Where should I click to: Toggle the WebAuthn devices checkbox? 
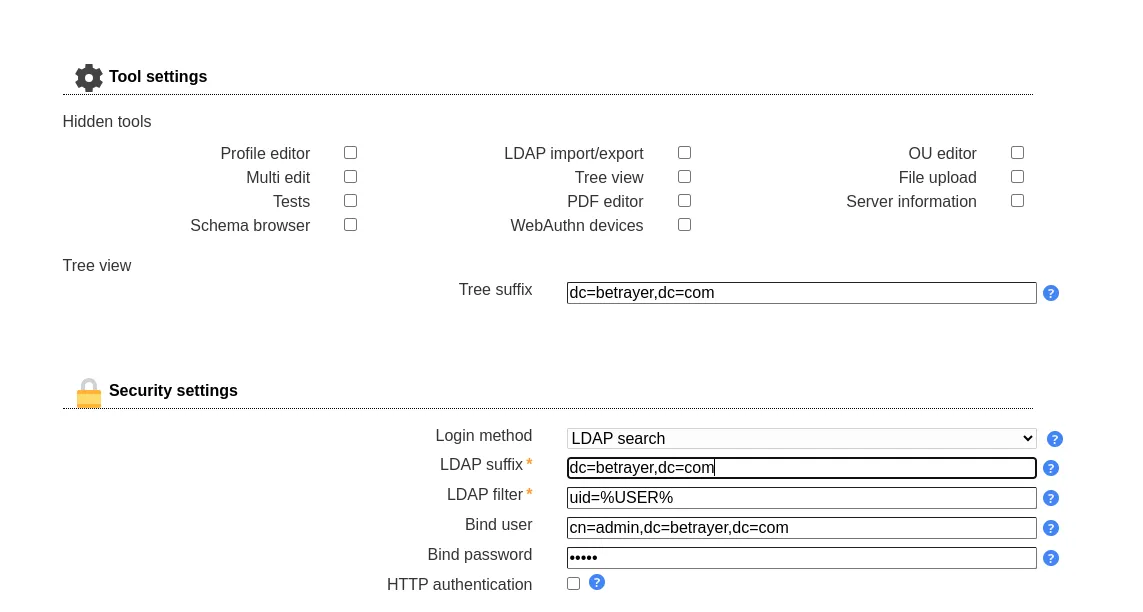(x=684, y=224)
